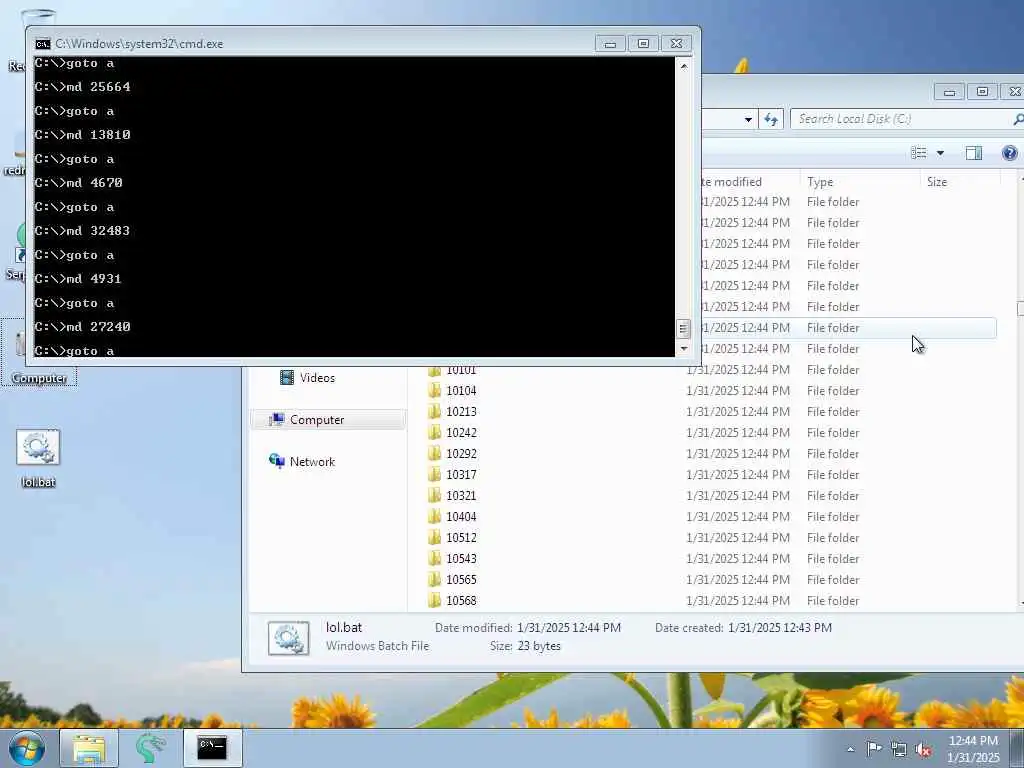Select folder 10104

point(461,391)
